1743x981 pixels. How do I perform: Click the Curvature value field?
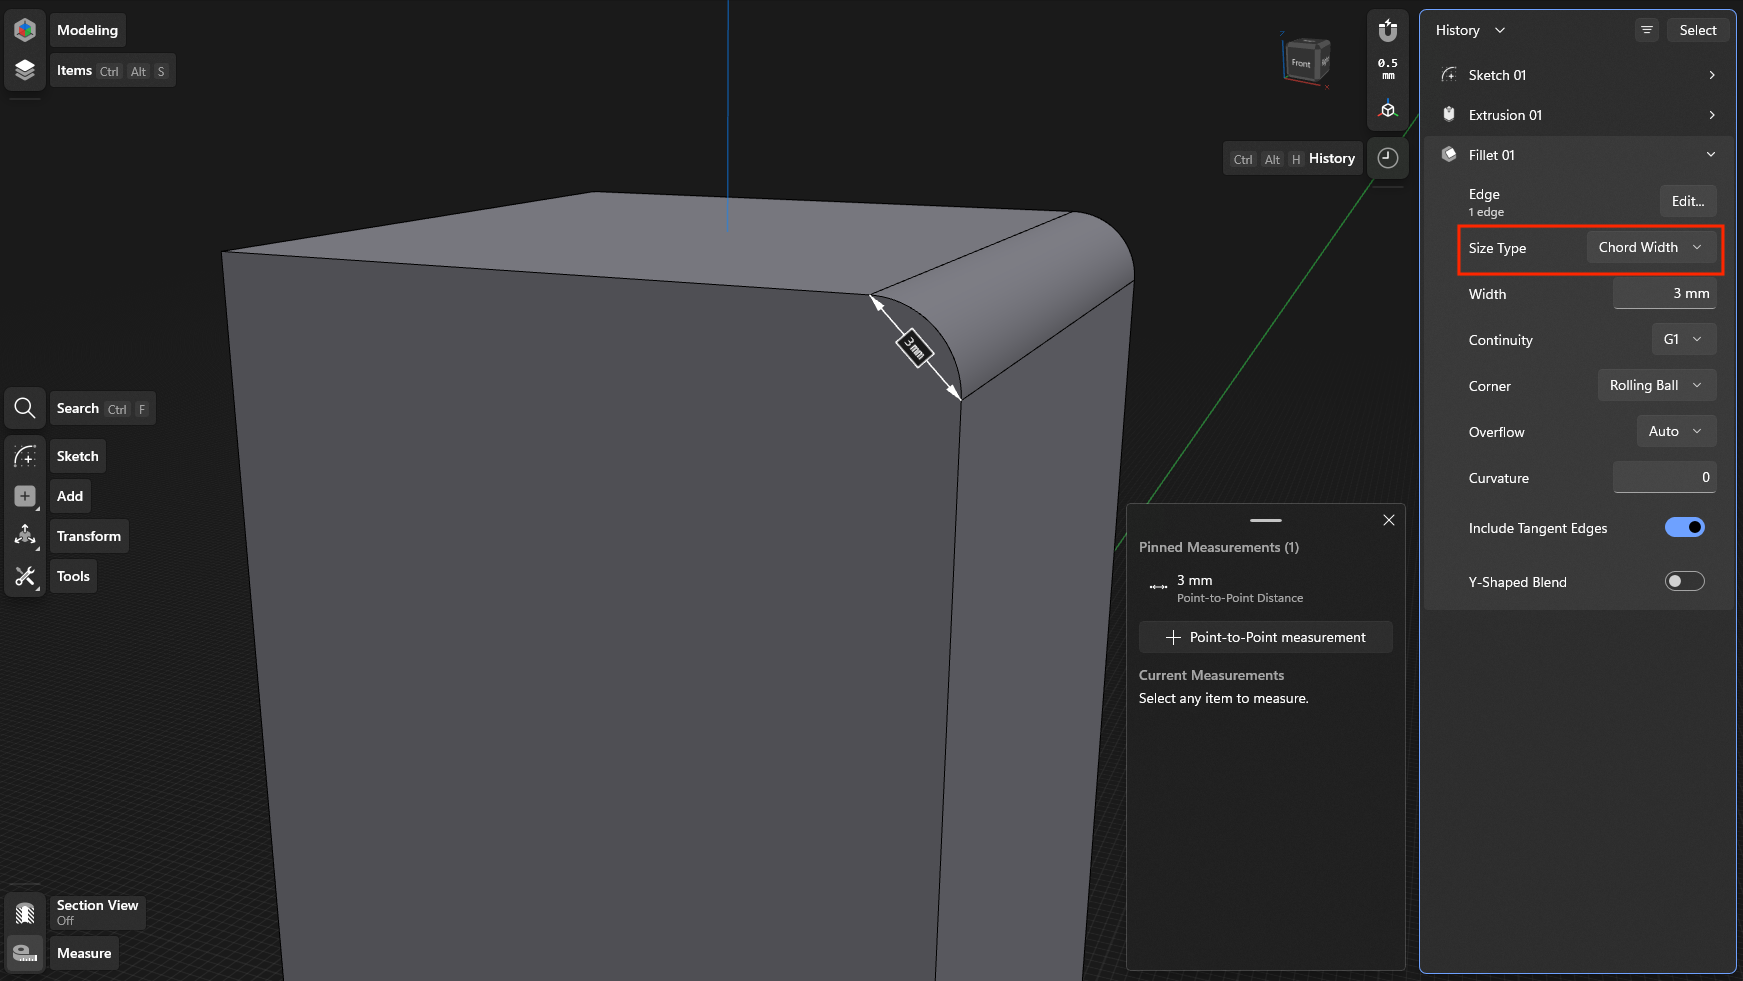coord(1664,477)
